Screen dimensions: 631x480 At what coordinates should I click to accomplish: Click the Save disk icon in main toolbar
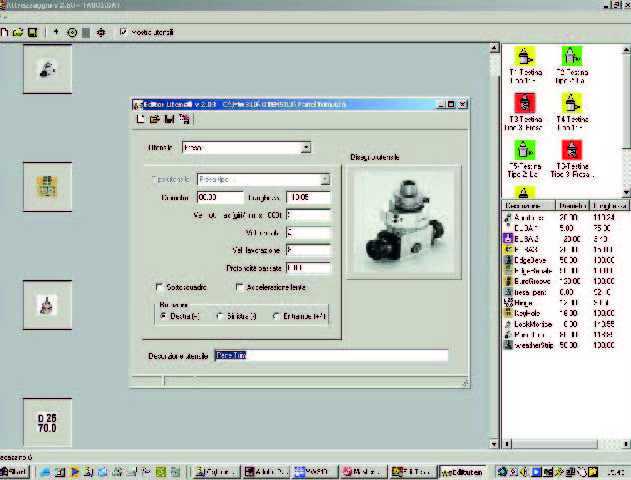(x=33, y=32)
